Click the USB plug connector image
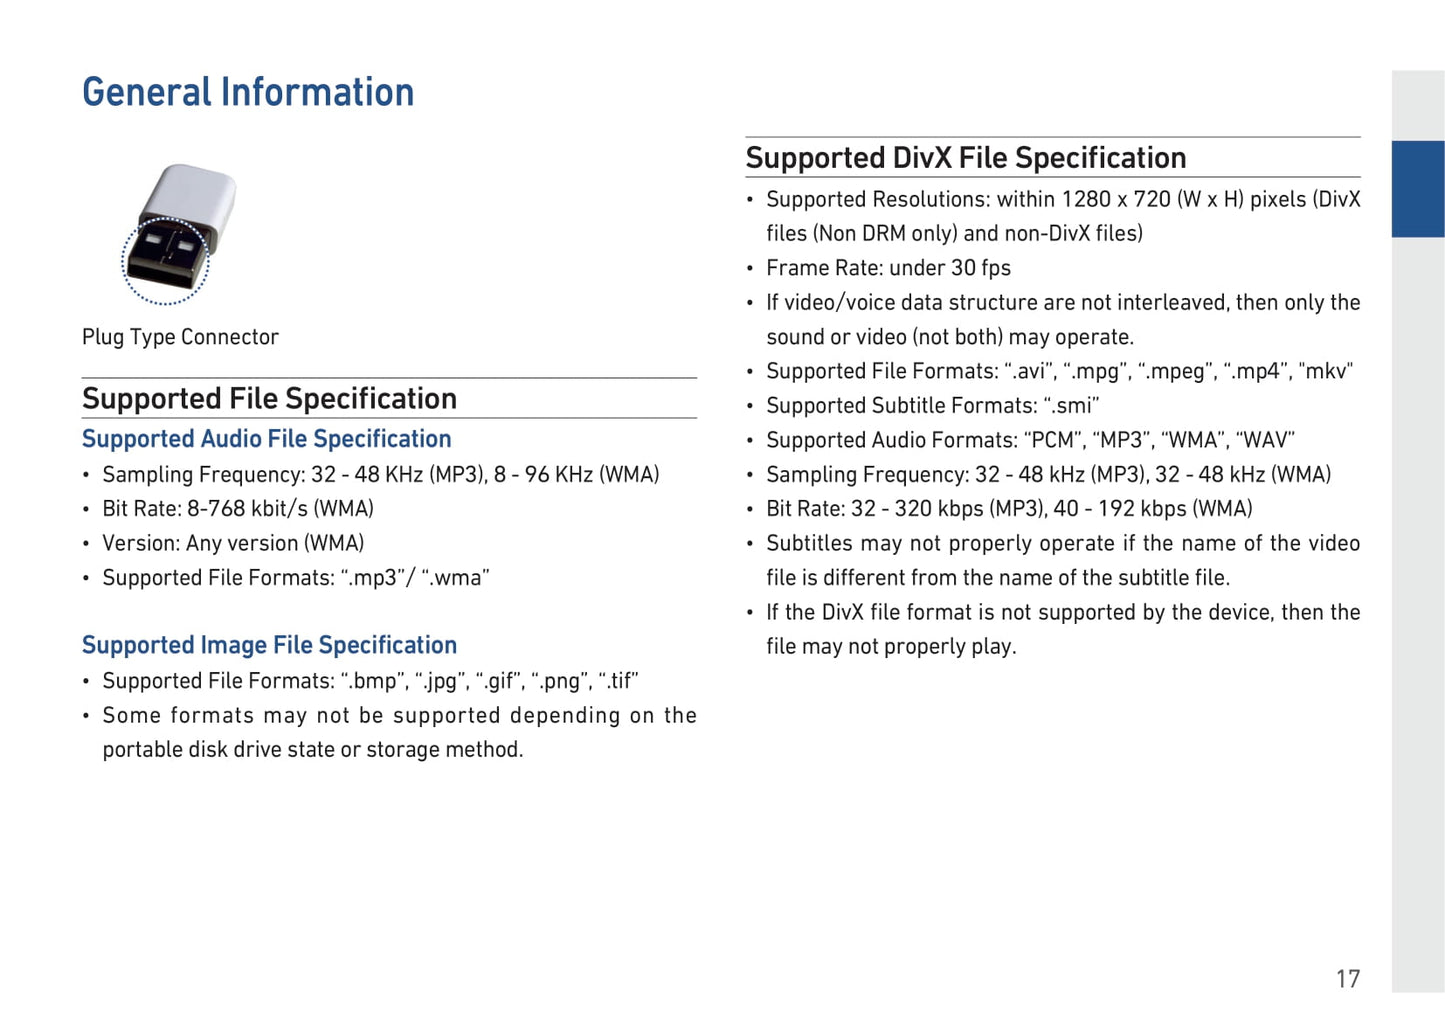 click(x=176, y=234)
